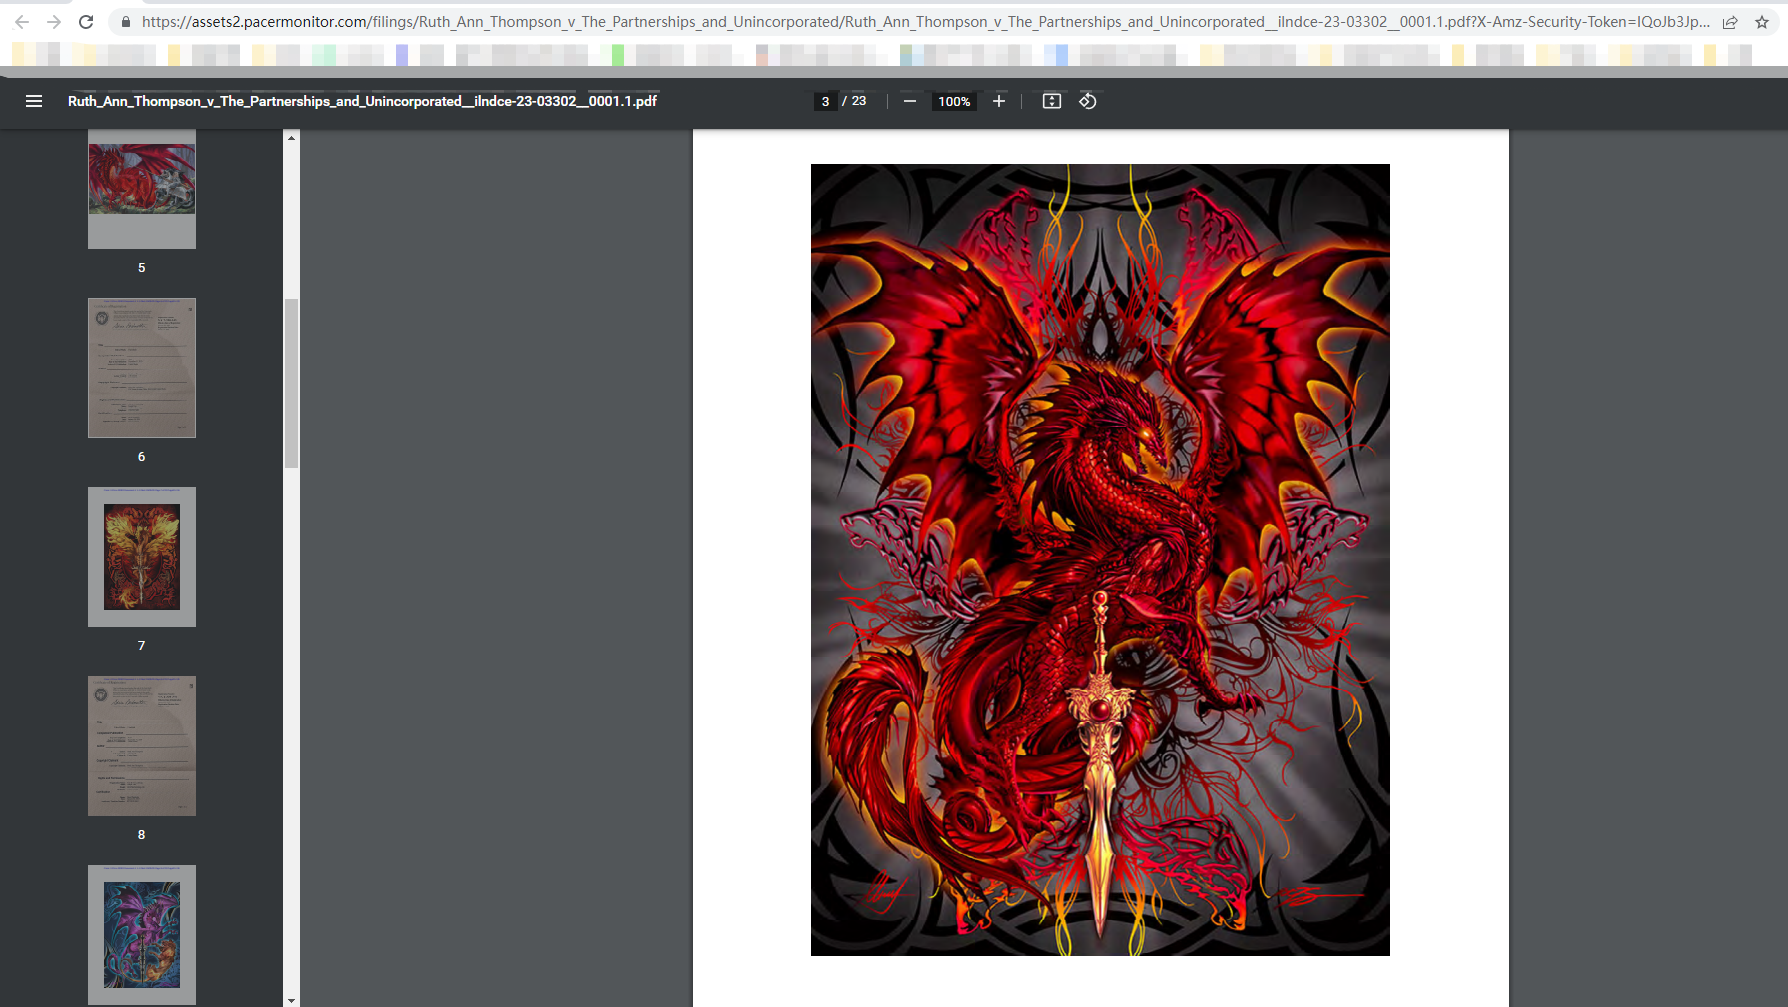Click the 100% zoom level field
The image size is (1788, 1007).
(953, 101)
